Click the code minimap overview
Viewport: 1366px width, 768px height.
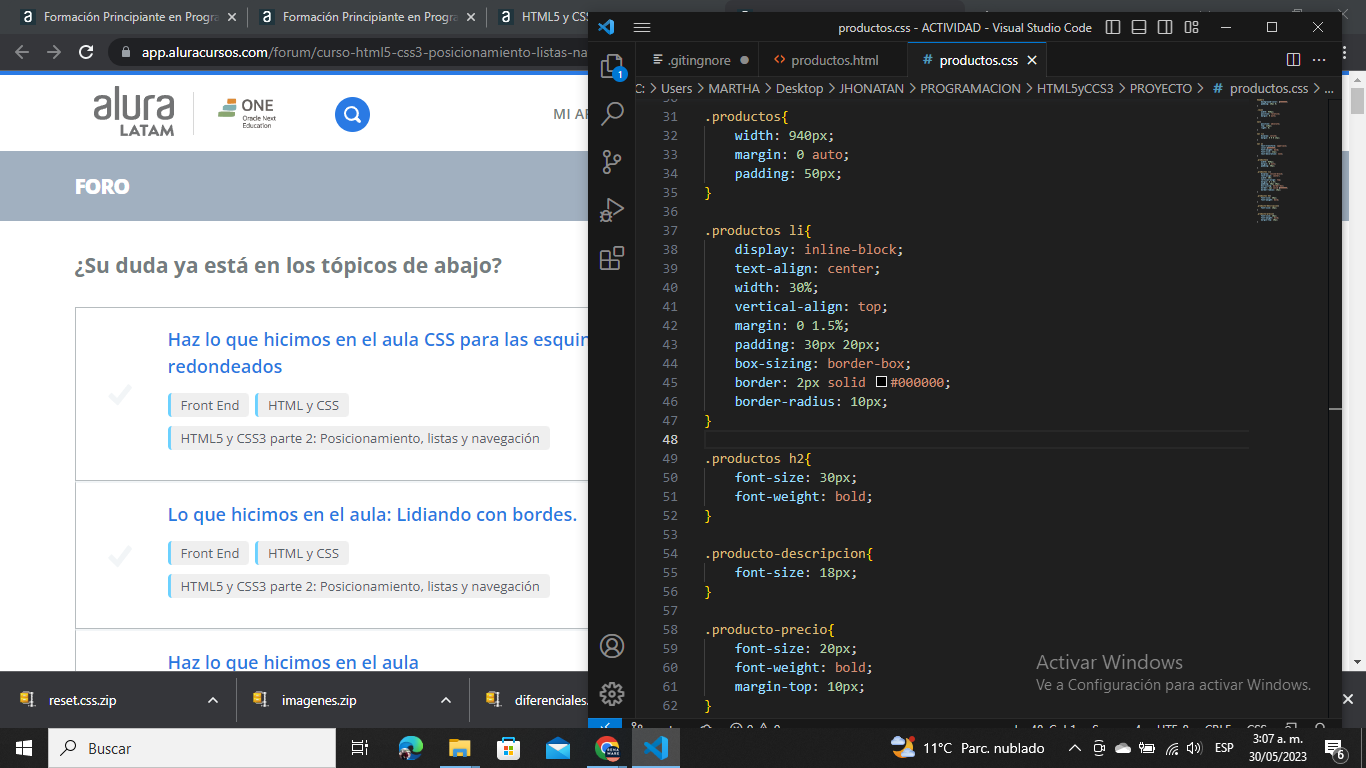tap(1272, 160)
